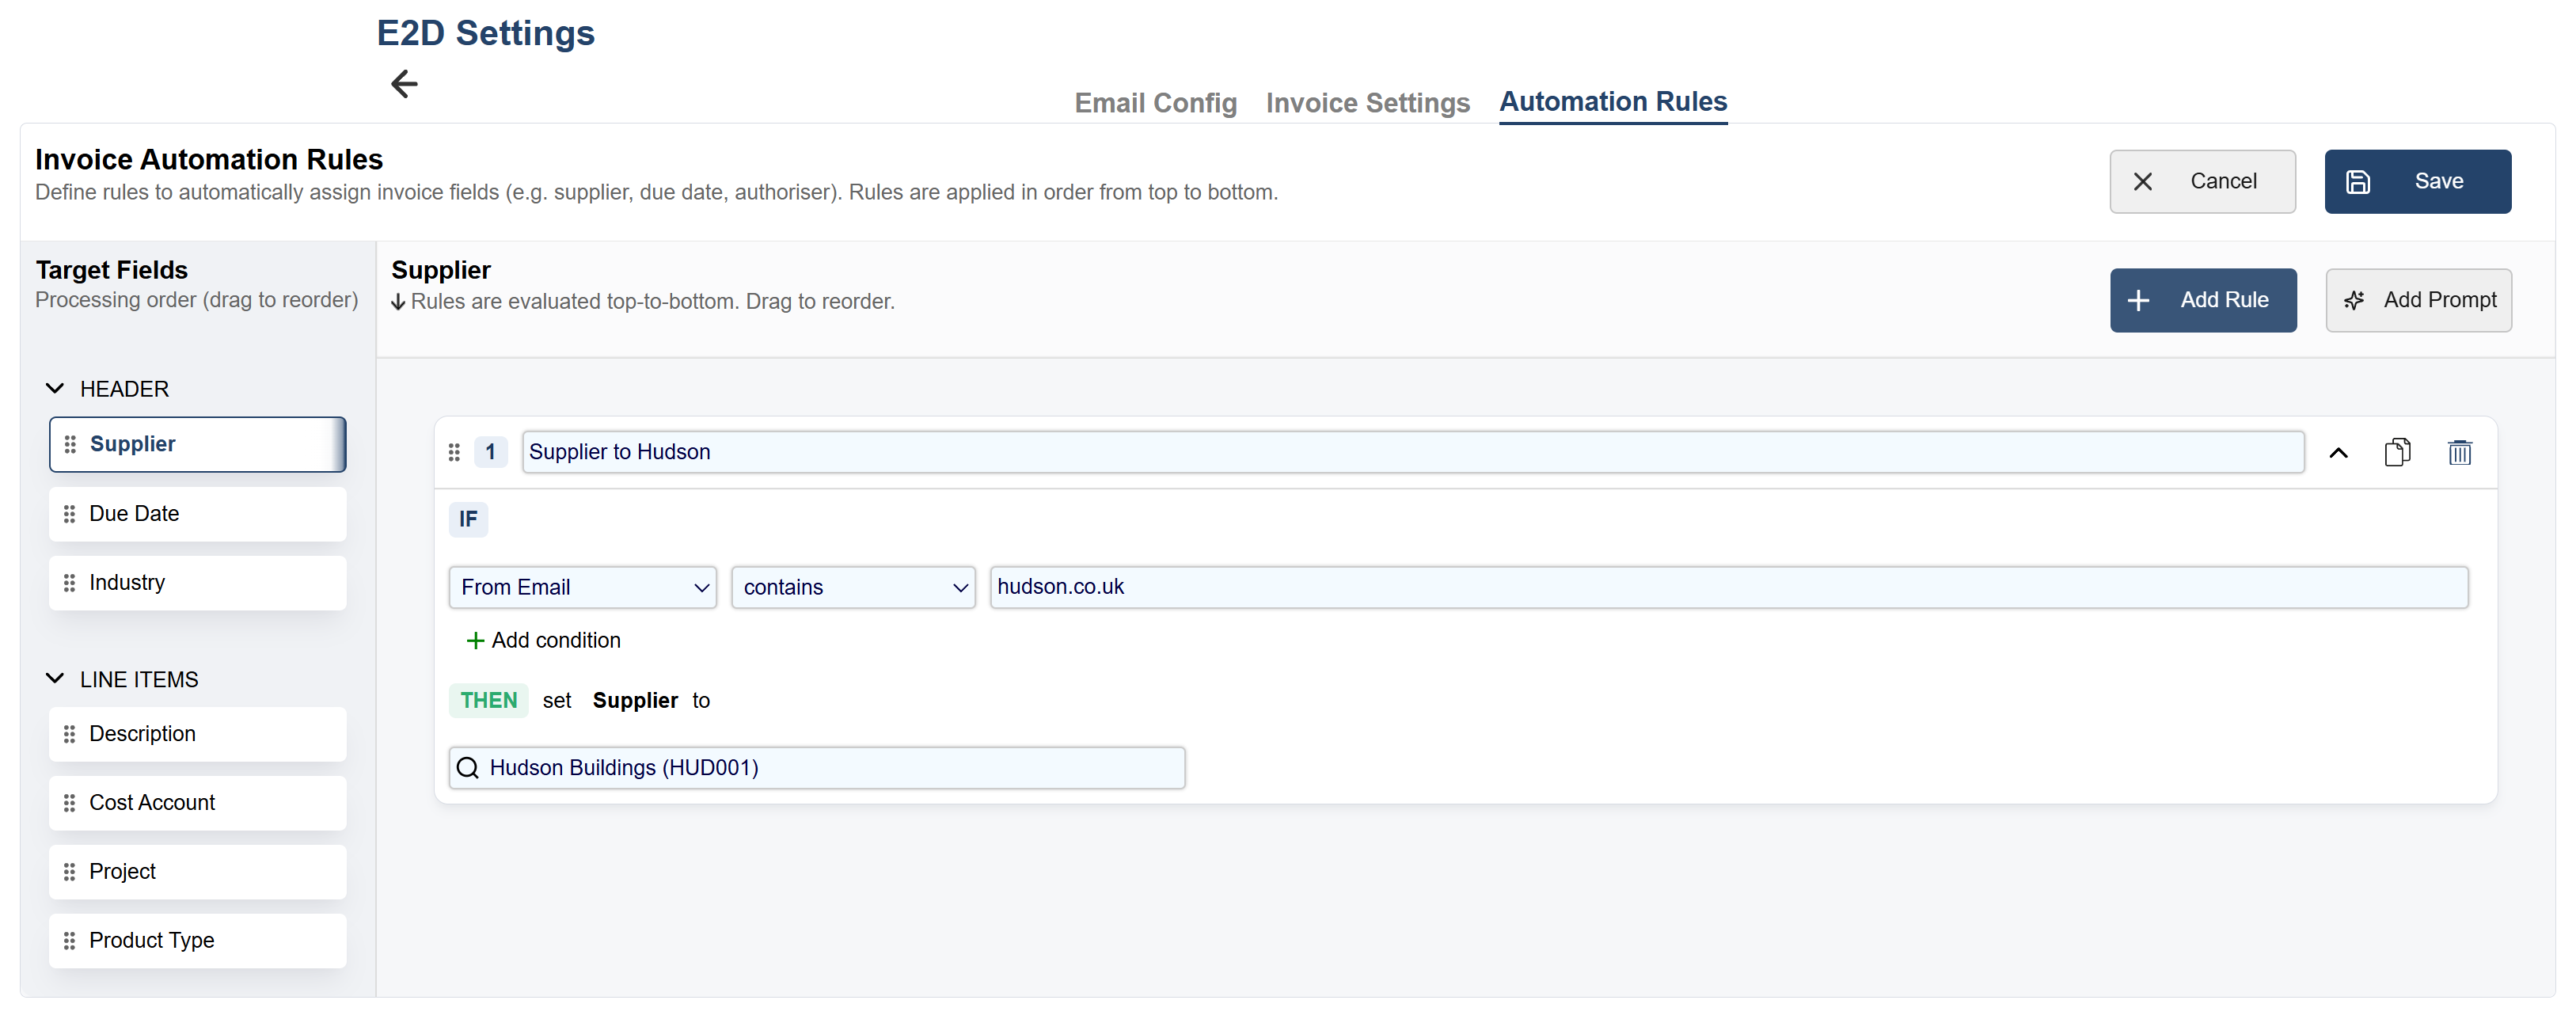Click drag handle beside rule number 1
Image resolution: width=2576 pixels, height=1019 pixels.
click(x=454, y=453)
